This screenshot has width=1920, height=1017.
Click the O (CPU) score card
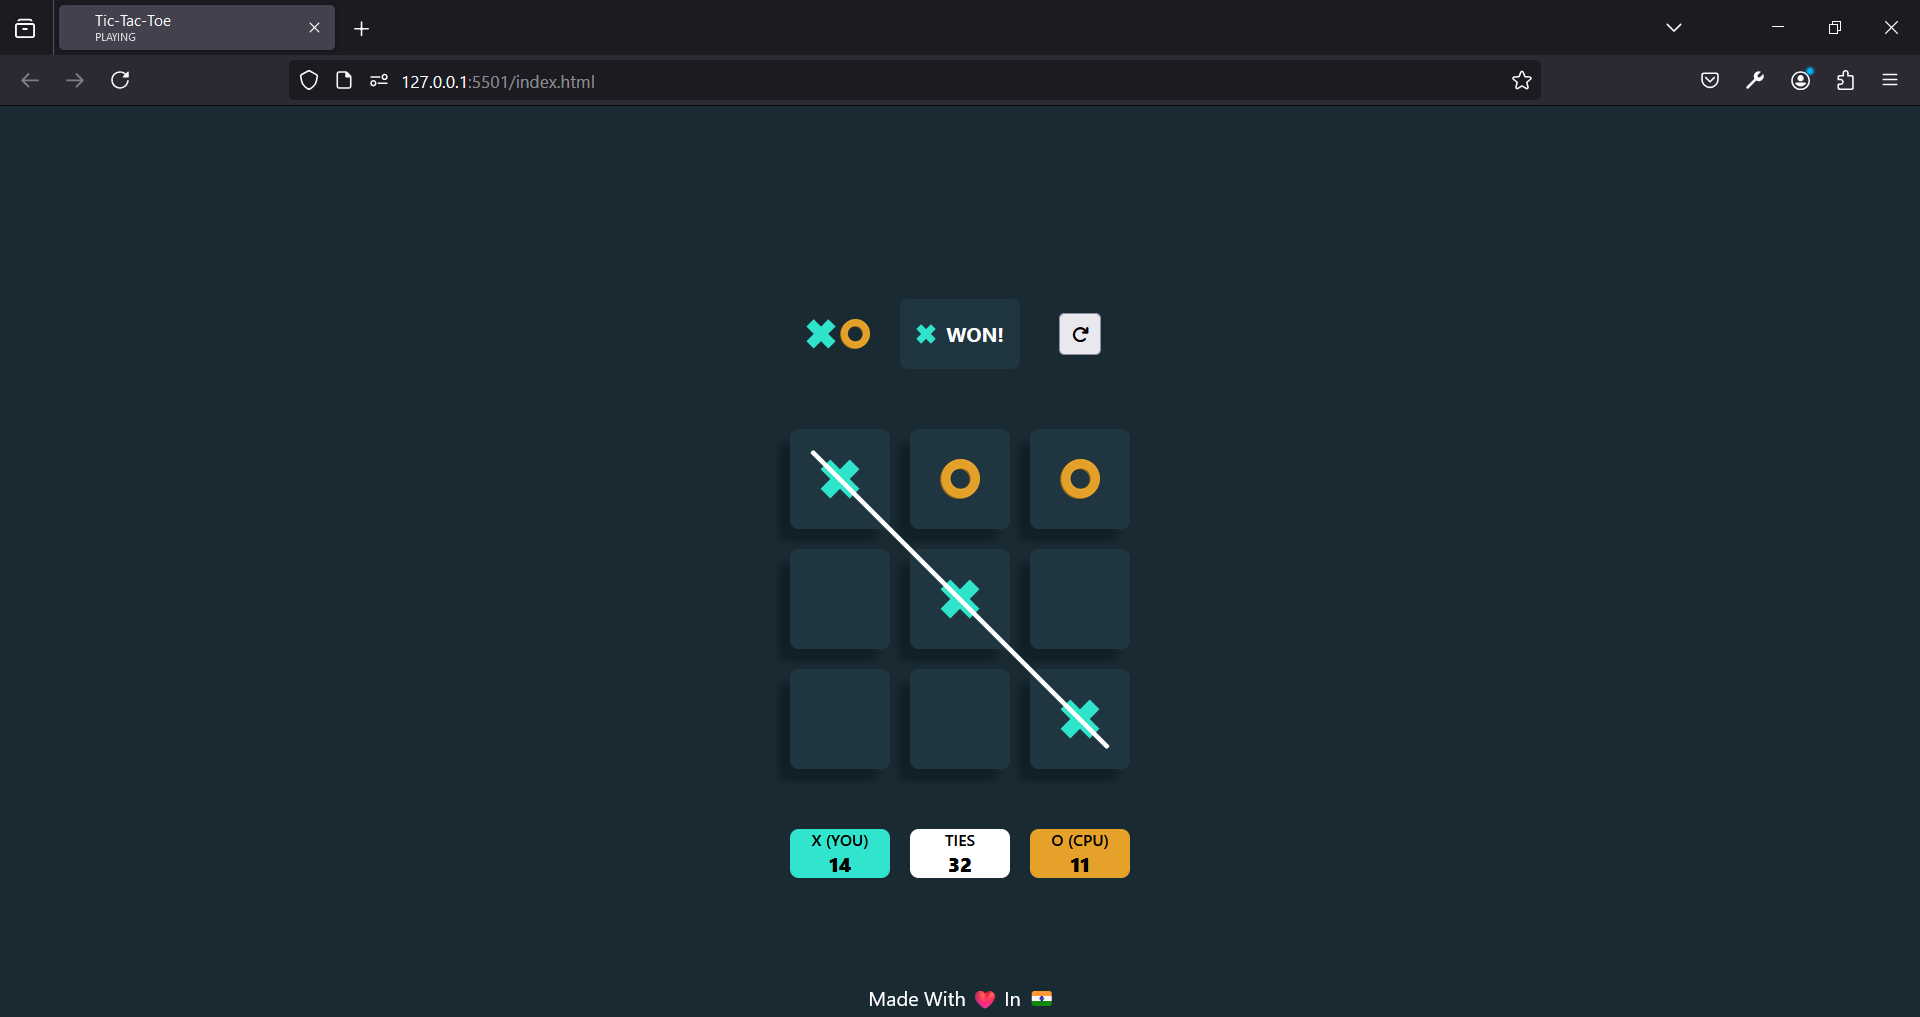tap(1080, 853)
